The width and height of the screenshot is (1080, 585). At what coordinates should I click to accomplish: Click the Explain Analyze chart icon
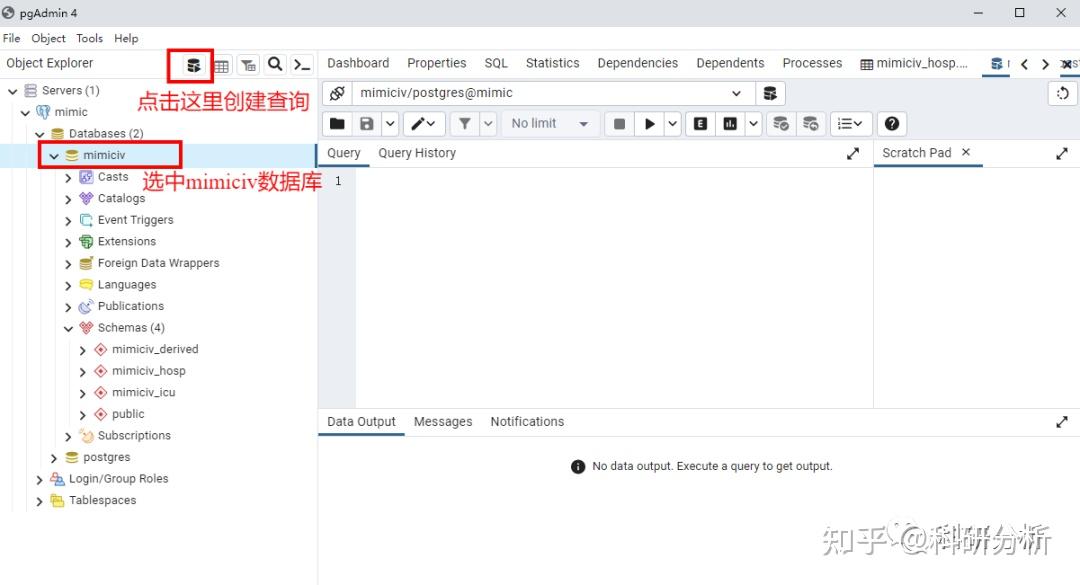[x=730, y=123]
